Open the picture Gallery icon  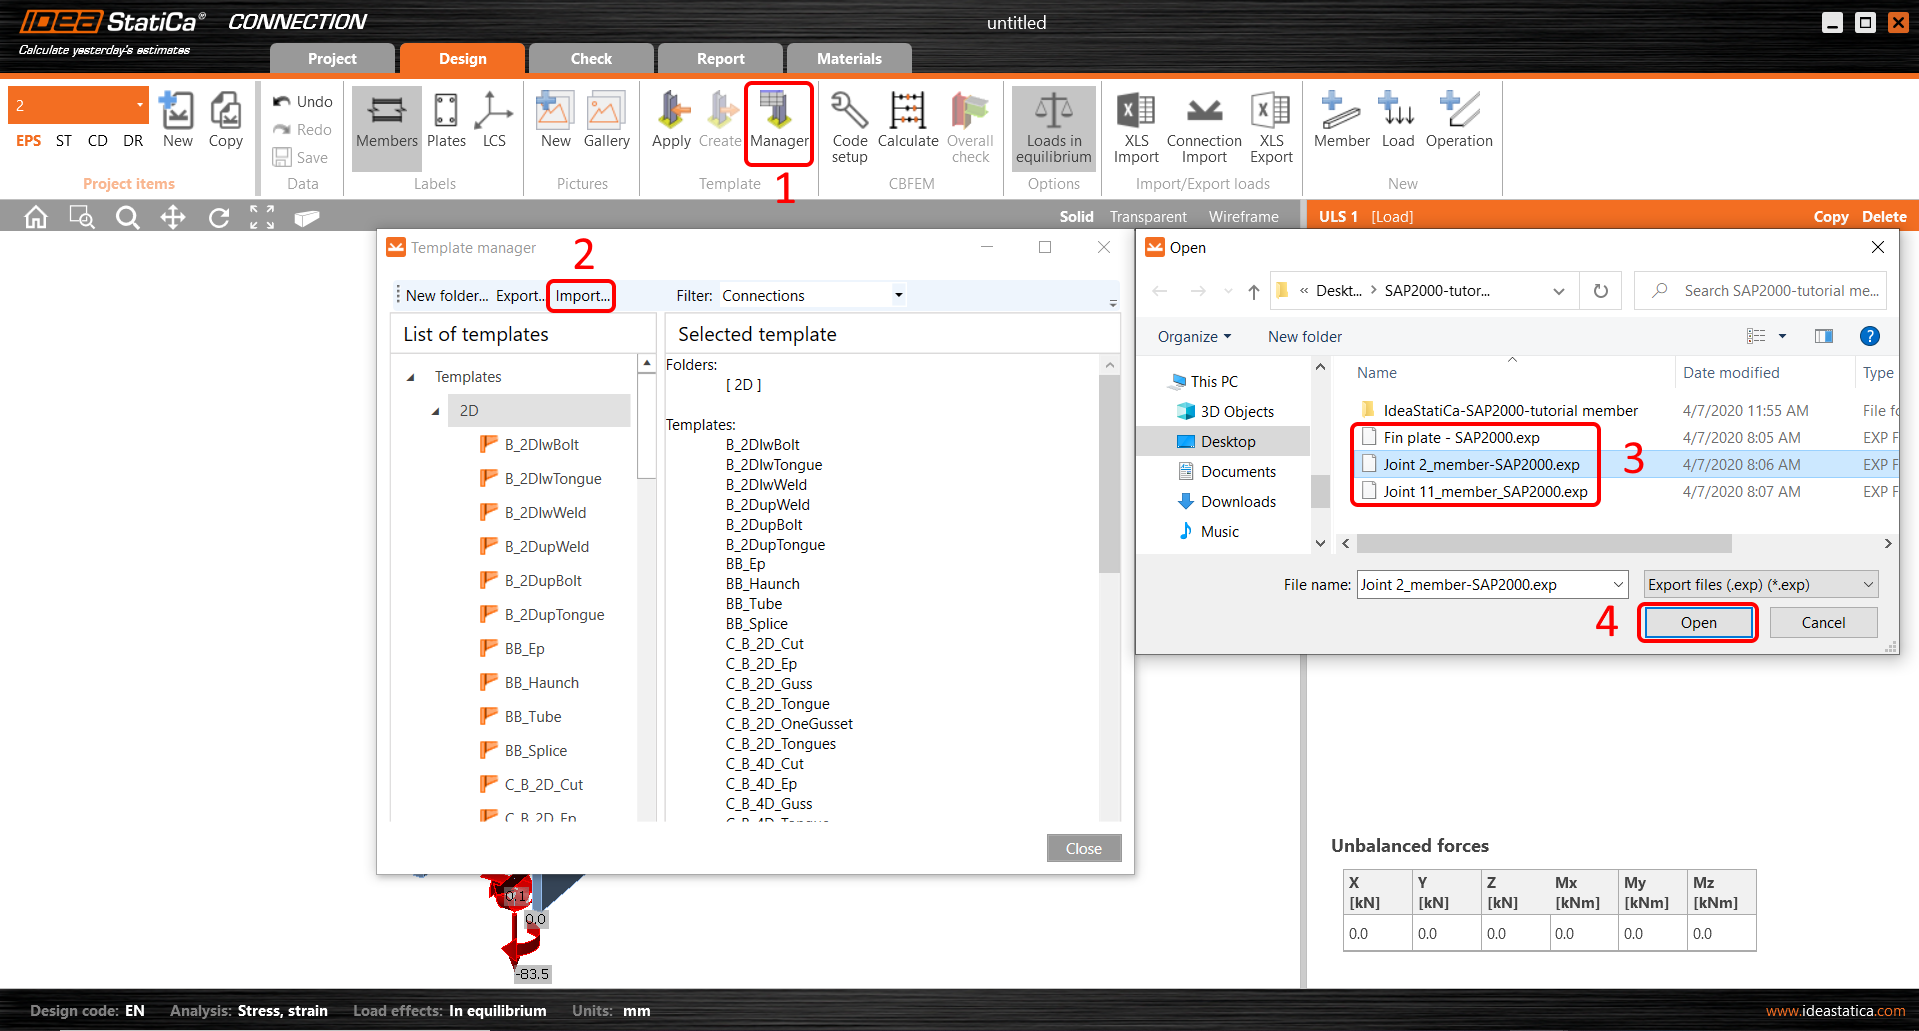(606, 122)
